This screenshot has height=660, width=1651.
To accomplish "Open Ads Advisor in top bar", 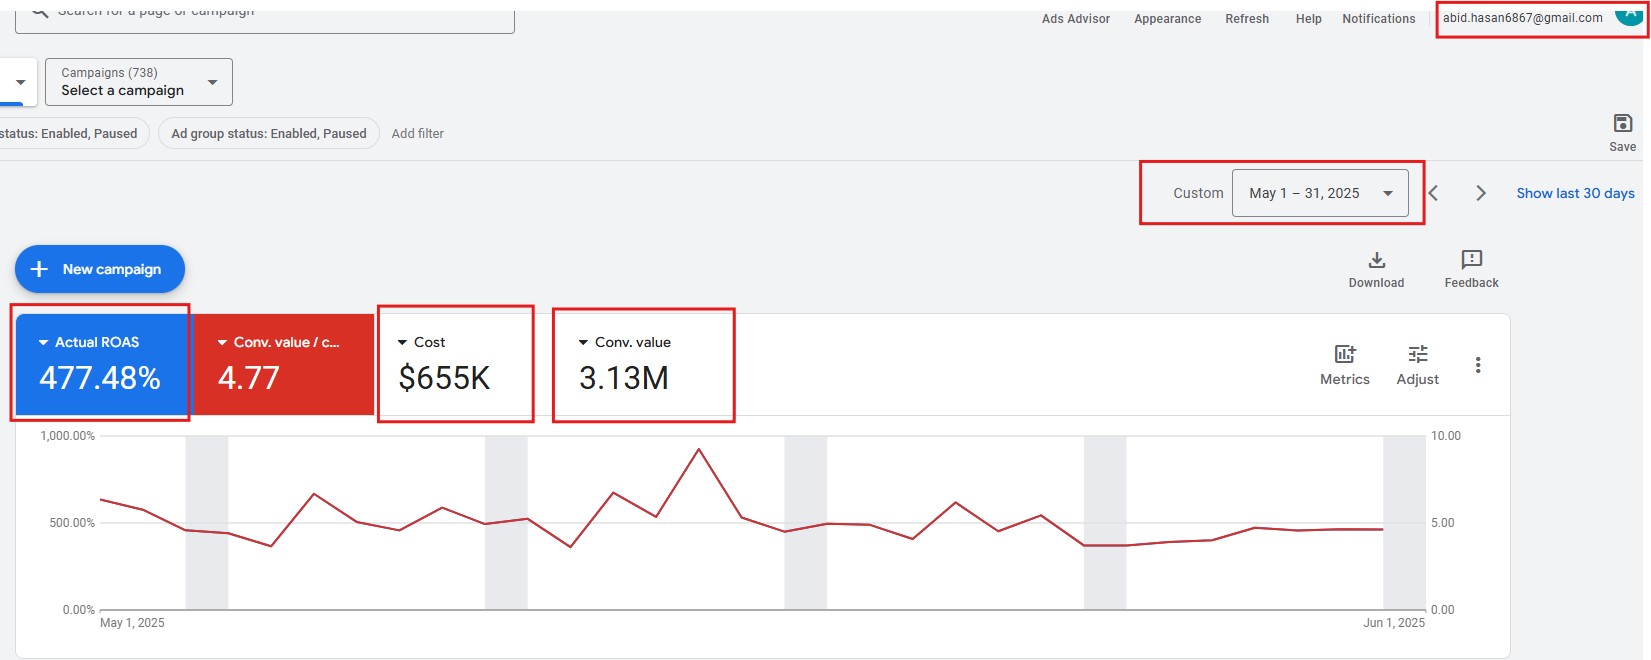I will 1076,19.
